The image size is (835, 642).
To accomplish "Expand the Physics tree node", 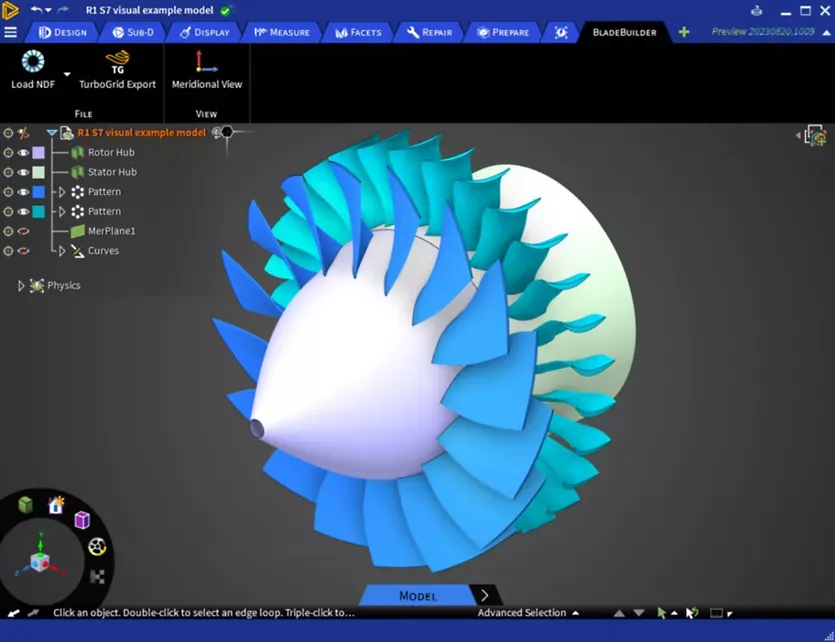I will coord(21,286).
